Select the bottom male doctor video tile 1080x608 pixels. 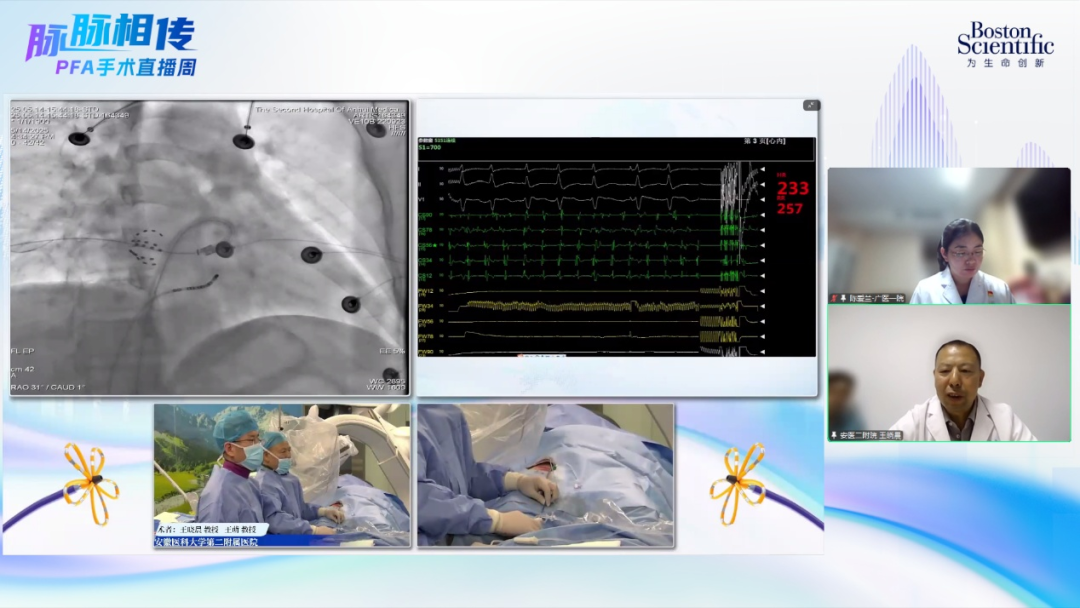click(x=948, y=373)
